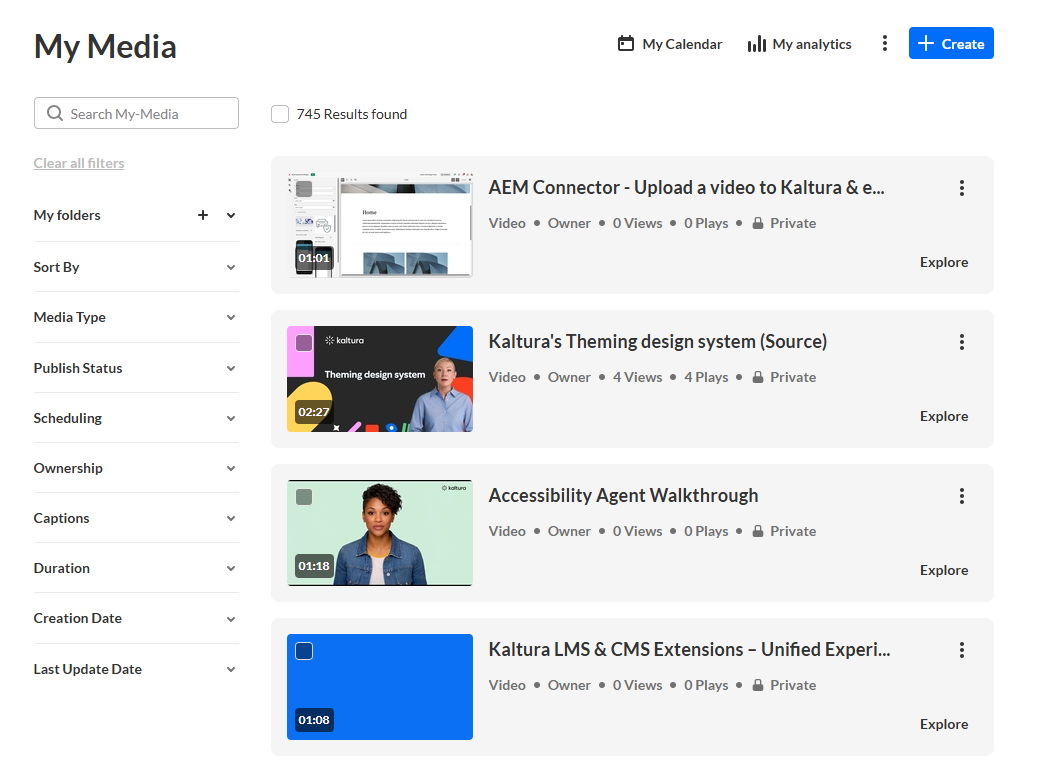The height and width of the screenshot is (771, 1044).
Task: Expand the Creation Date filter
Action: (x=136, y=619)
